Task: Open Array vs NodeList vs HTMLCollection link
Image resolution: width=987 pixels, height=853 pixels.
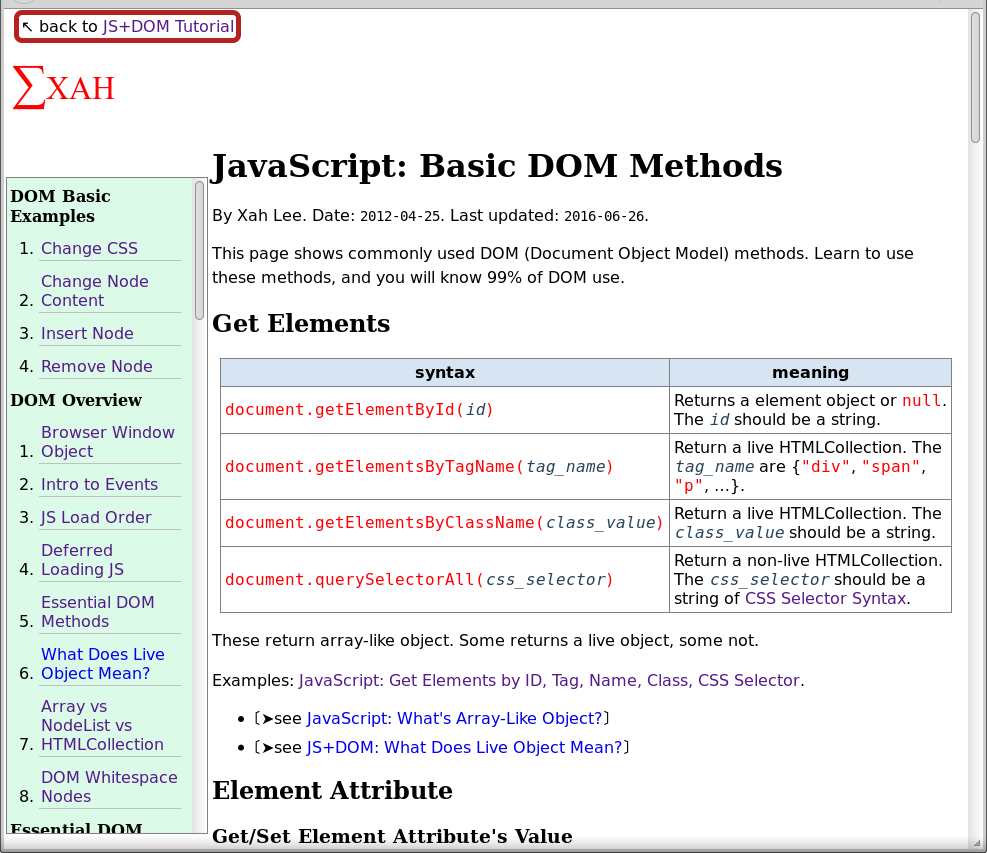Action: click(103, 725)
